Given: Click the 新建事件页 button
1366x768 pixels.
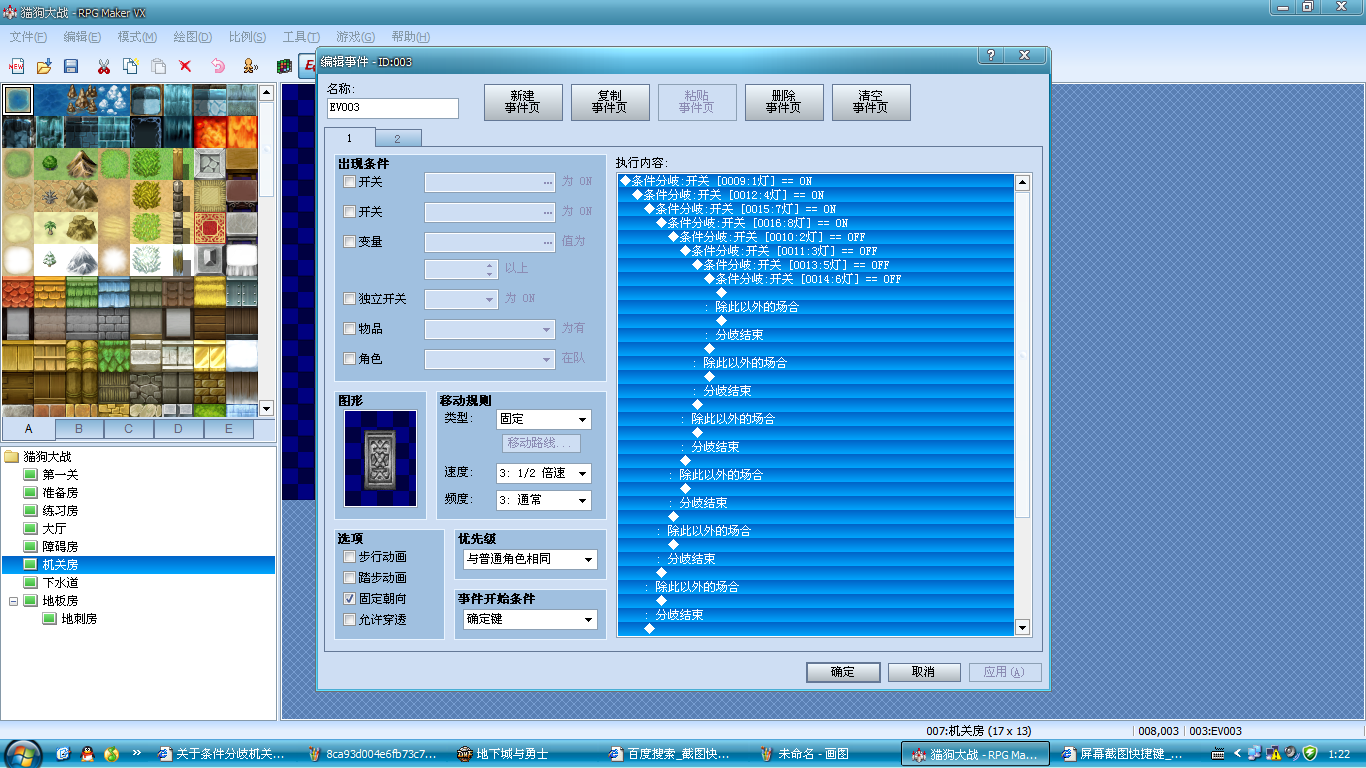Looking at the screenshot, I should tap(523, 102).
